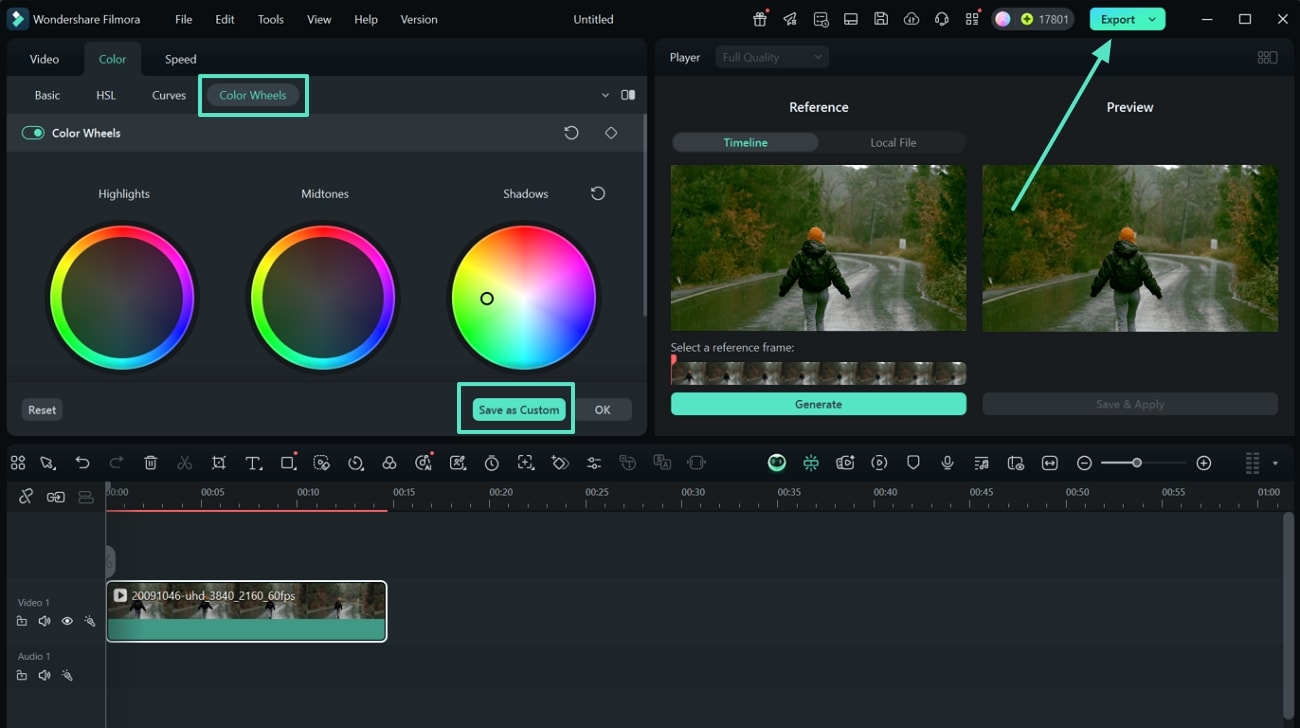Open the Edit menu
1300x728 pixels.
click(x=225, y=19)
